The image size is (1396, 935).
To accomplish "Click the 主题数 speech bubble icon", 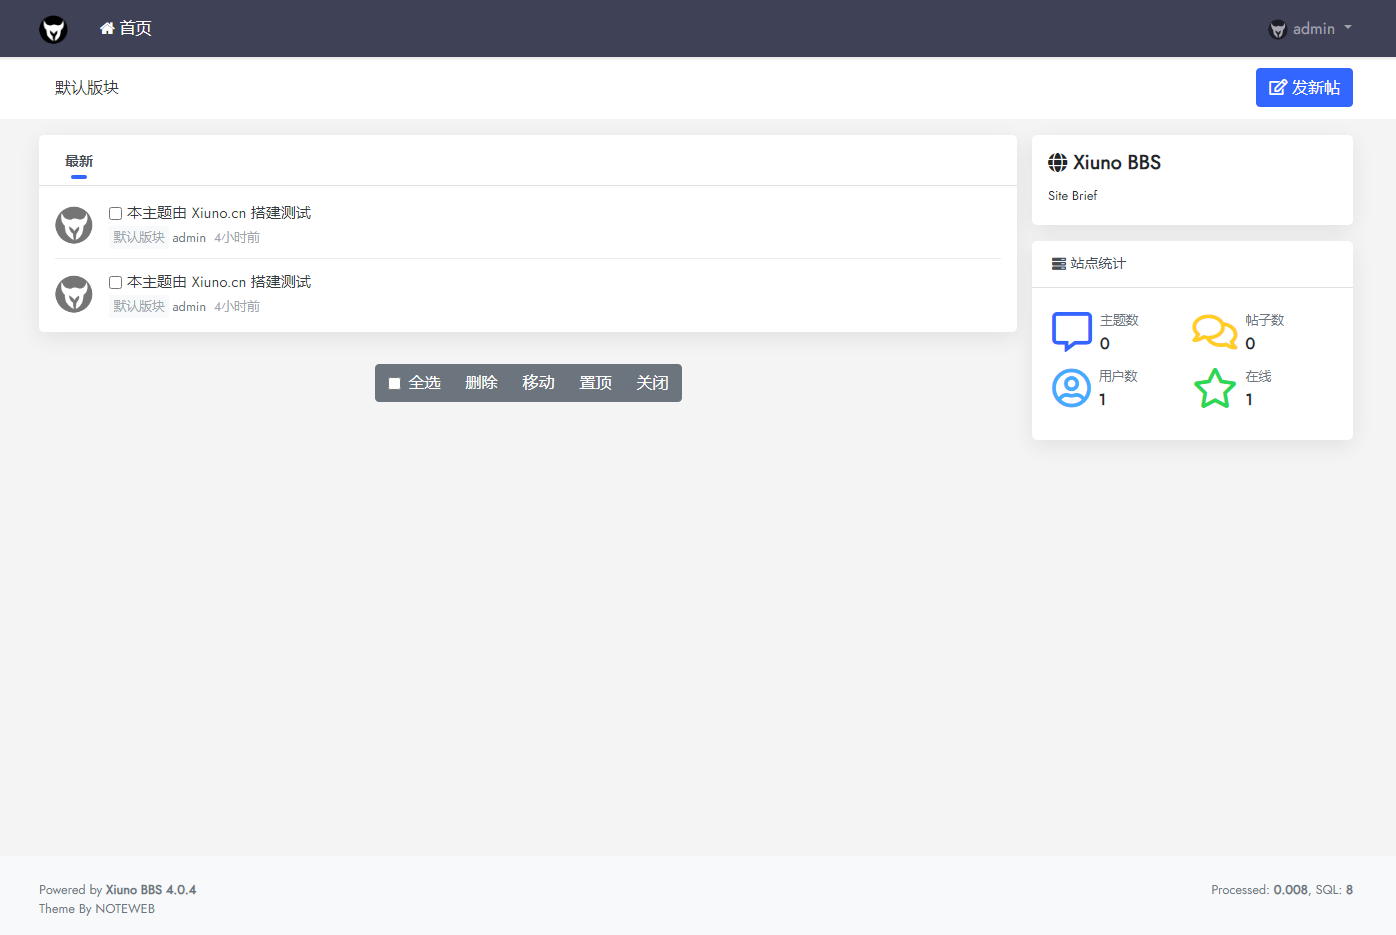I will (x=1071, y=331).
